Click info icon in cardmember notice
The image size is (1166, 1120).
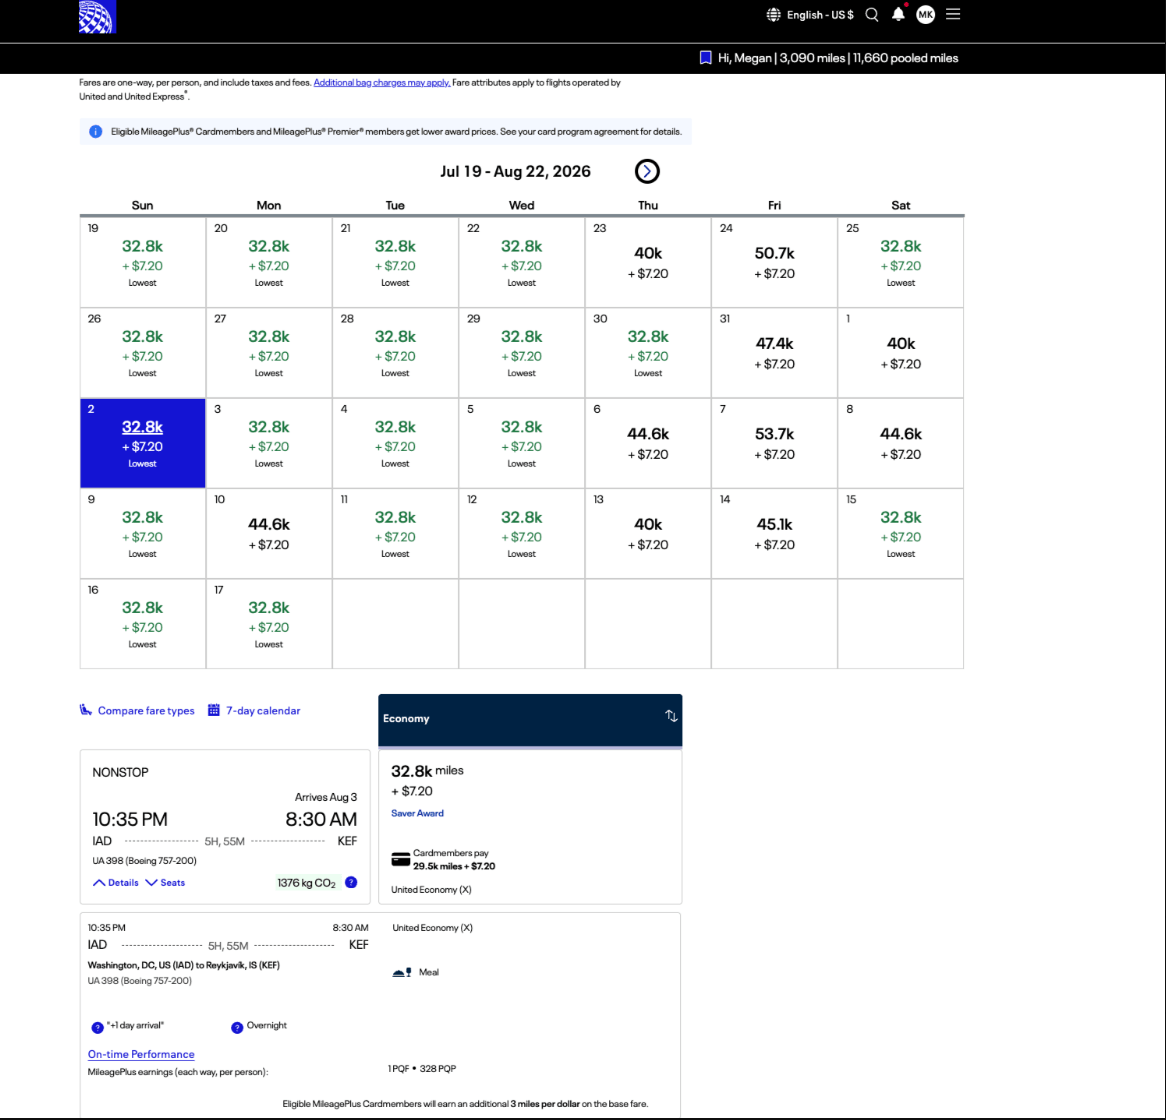point(95,132)
